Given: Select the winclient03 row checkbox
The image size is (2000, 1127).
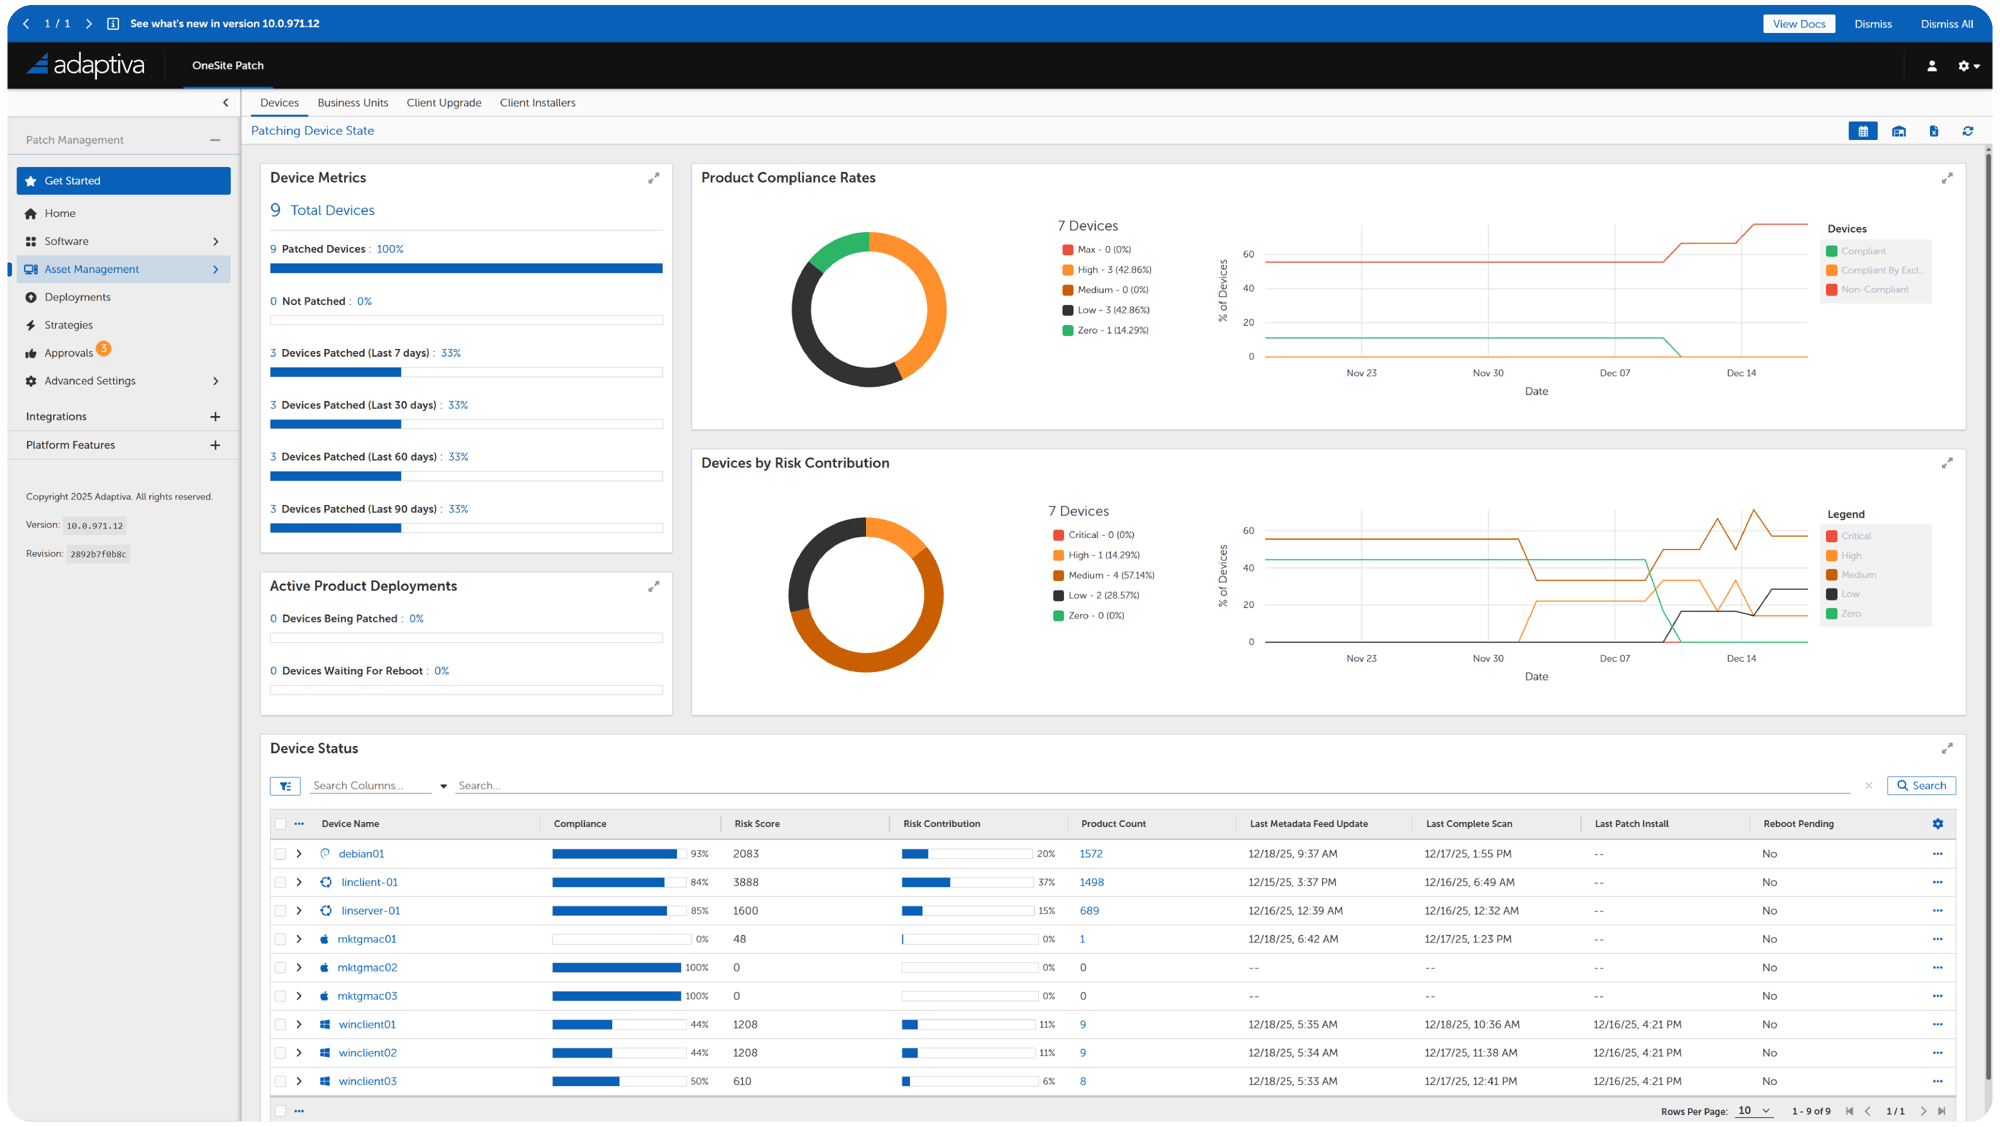Looking at the screenshot, I should click(281, 1081).
